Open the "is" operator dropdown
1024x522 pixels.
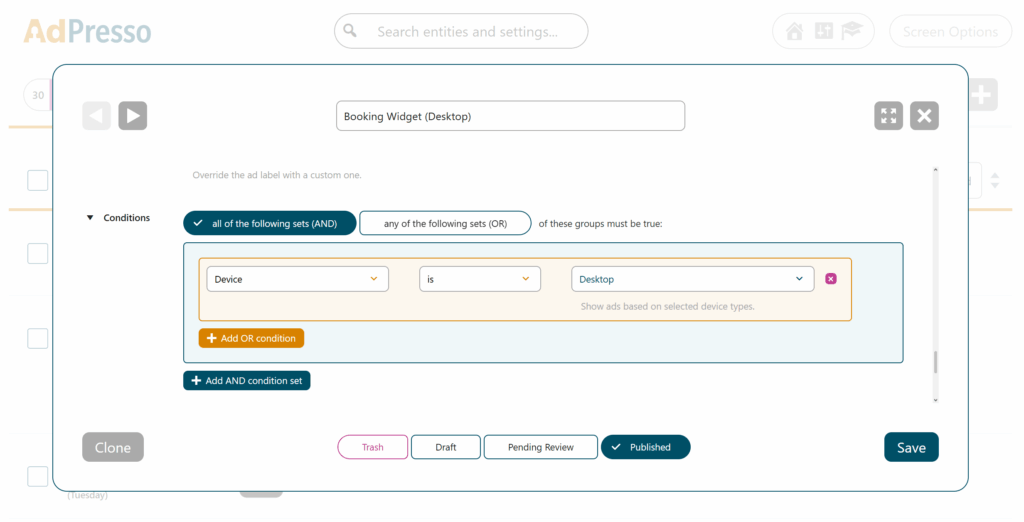coord(479,279)
